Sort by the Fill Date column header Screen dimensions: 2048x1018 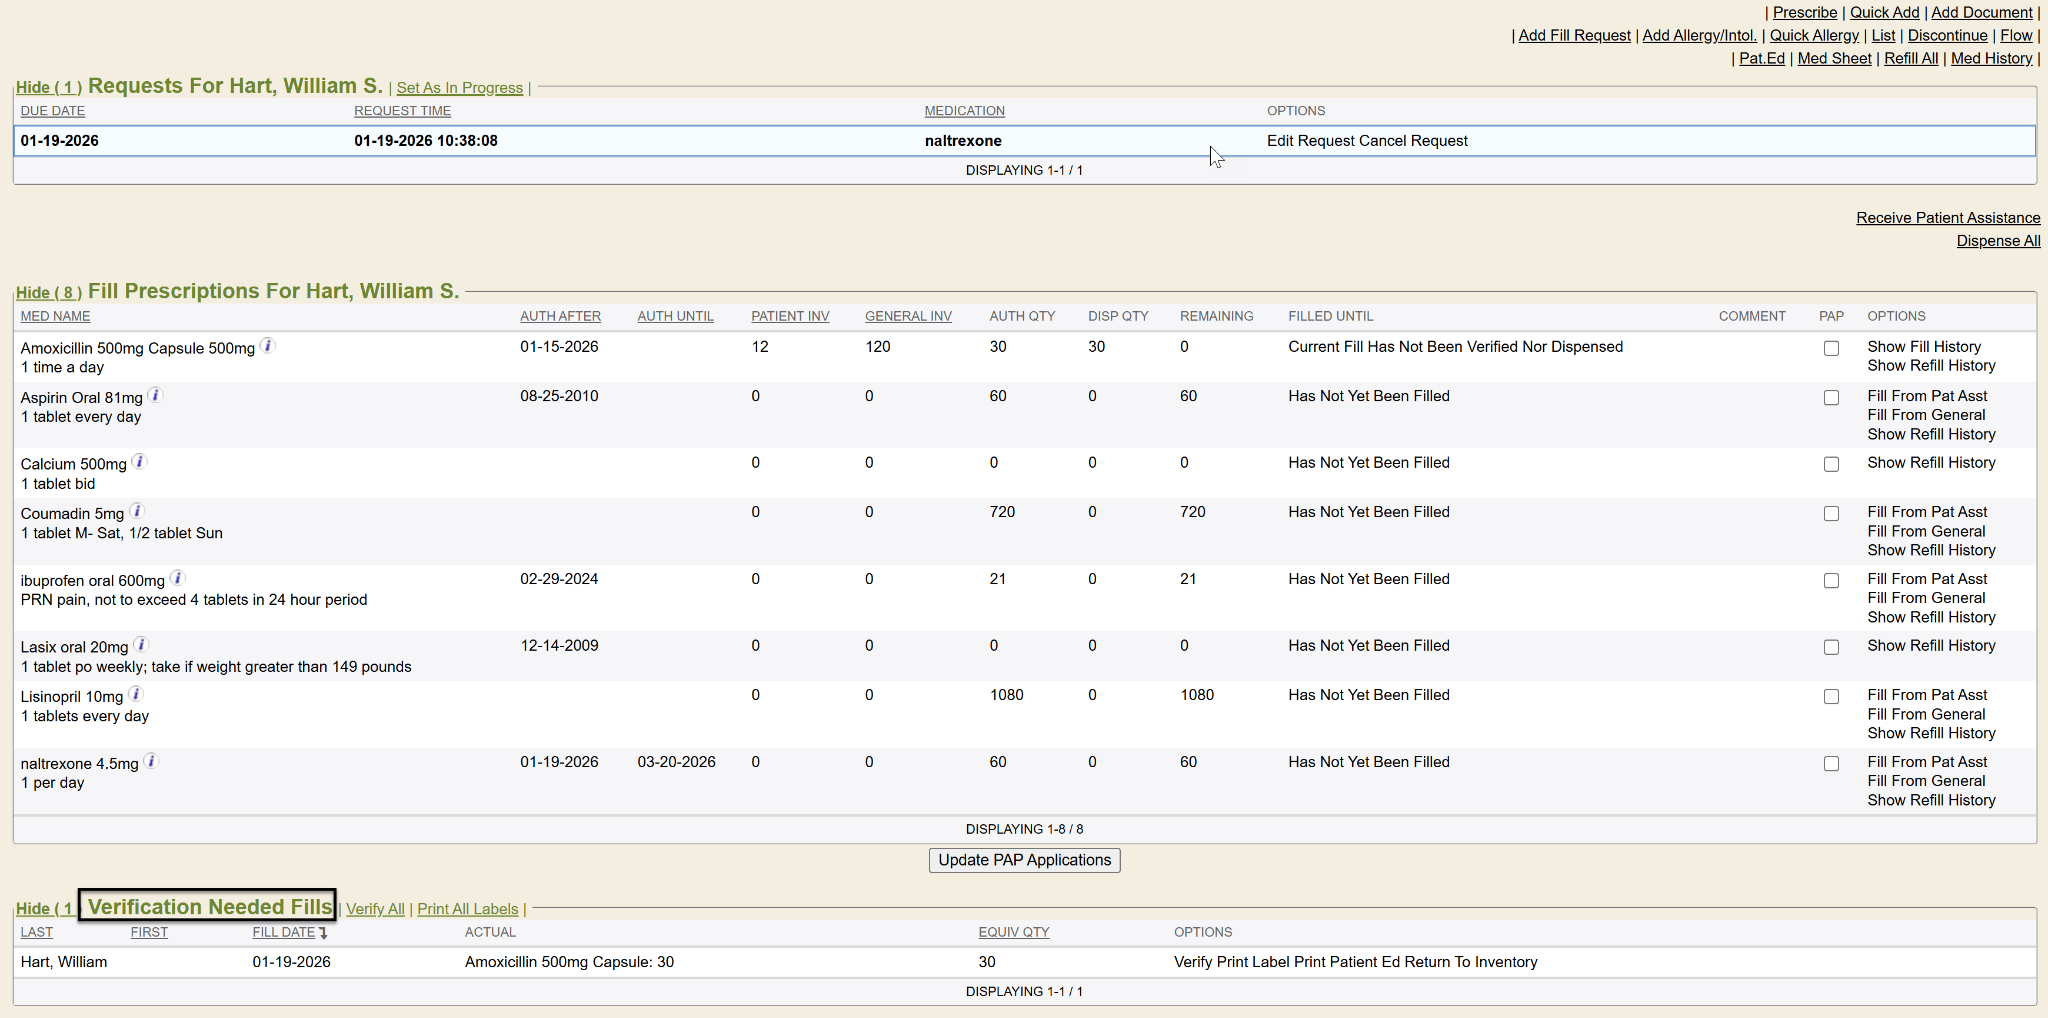(x=284, y=932)
